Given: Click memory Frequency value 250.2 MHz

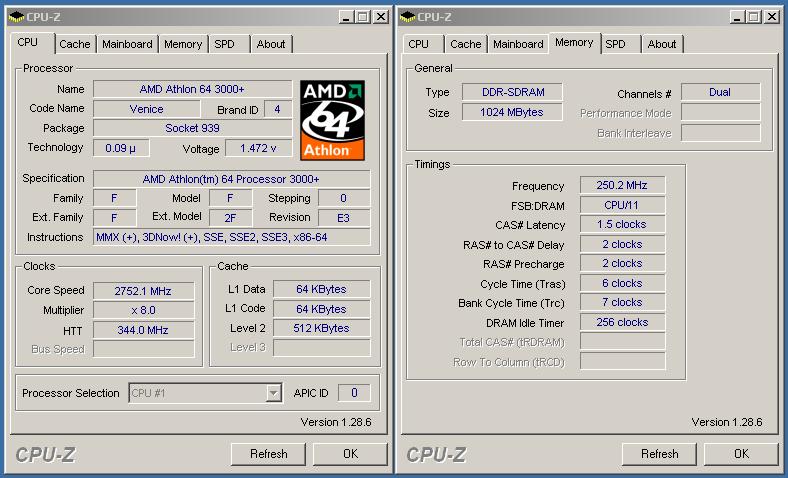Looking at the screenshot, I should [622, 185].
